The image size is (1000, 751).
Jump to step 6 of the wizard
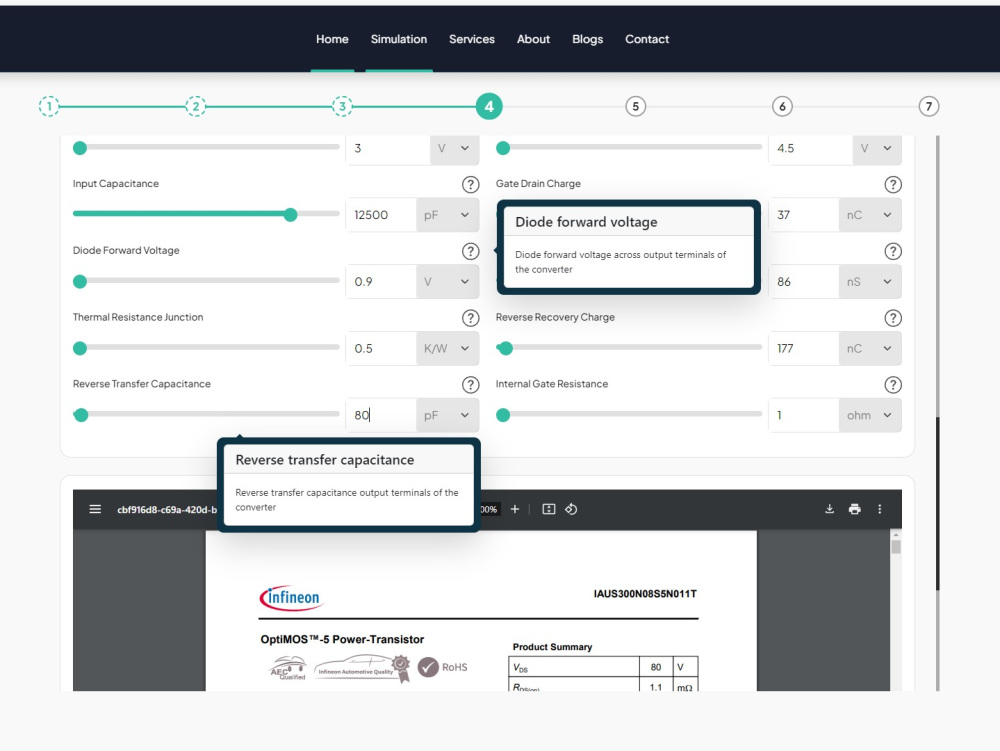click(783, 106)
